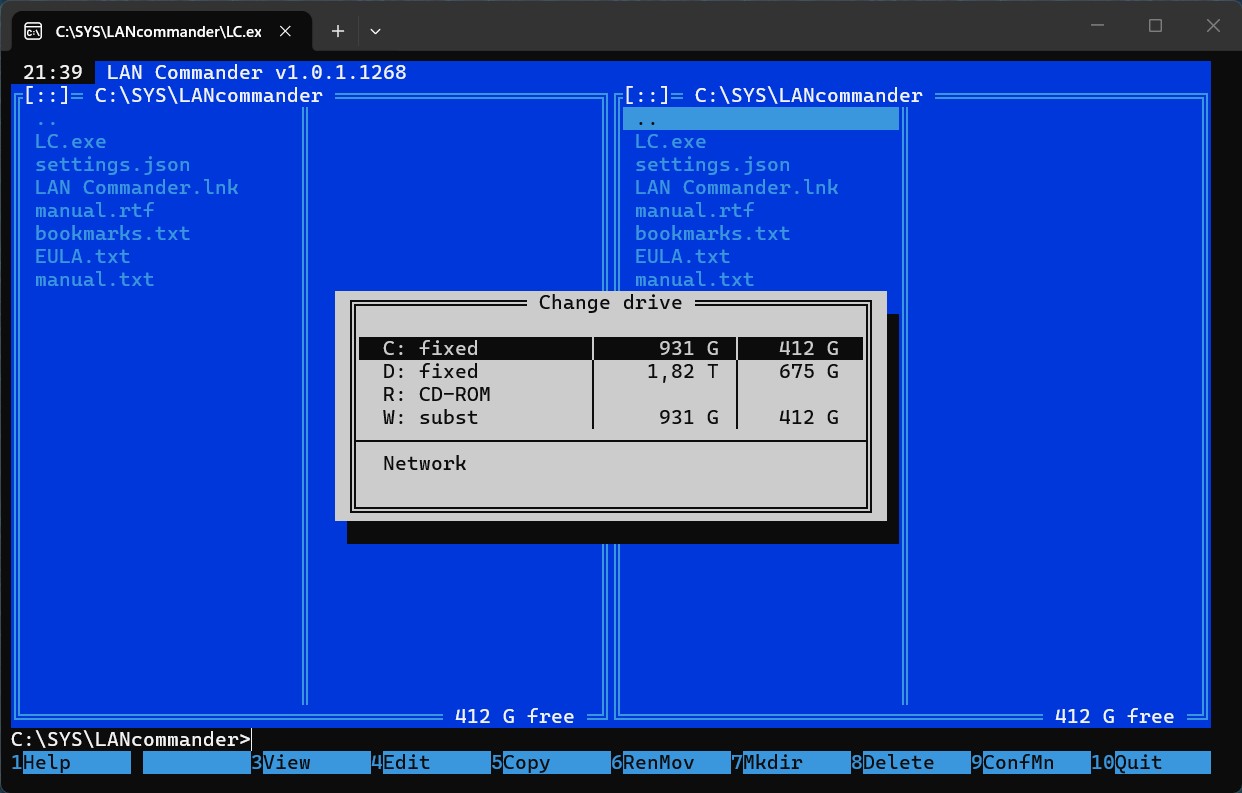Click the command prompt input line

tap(611, 740)
